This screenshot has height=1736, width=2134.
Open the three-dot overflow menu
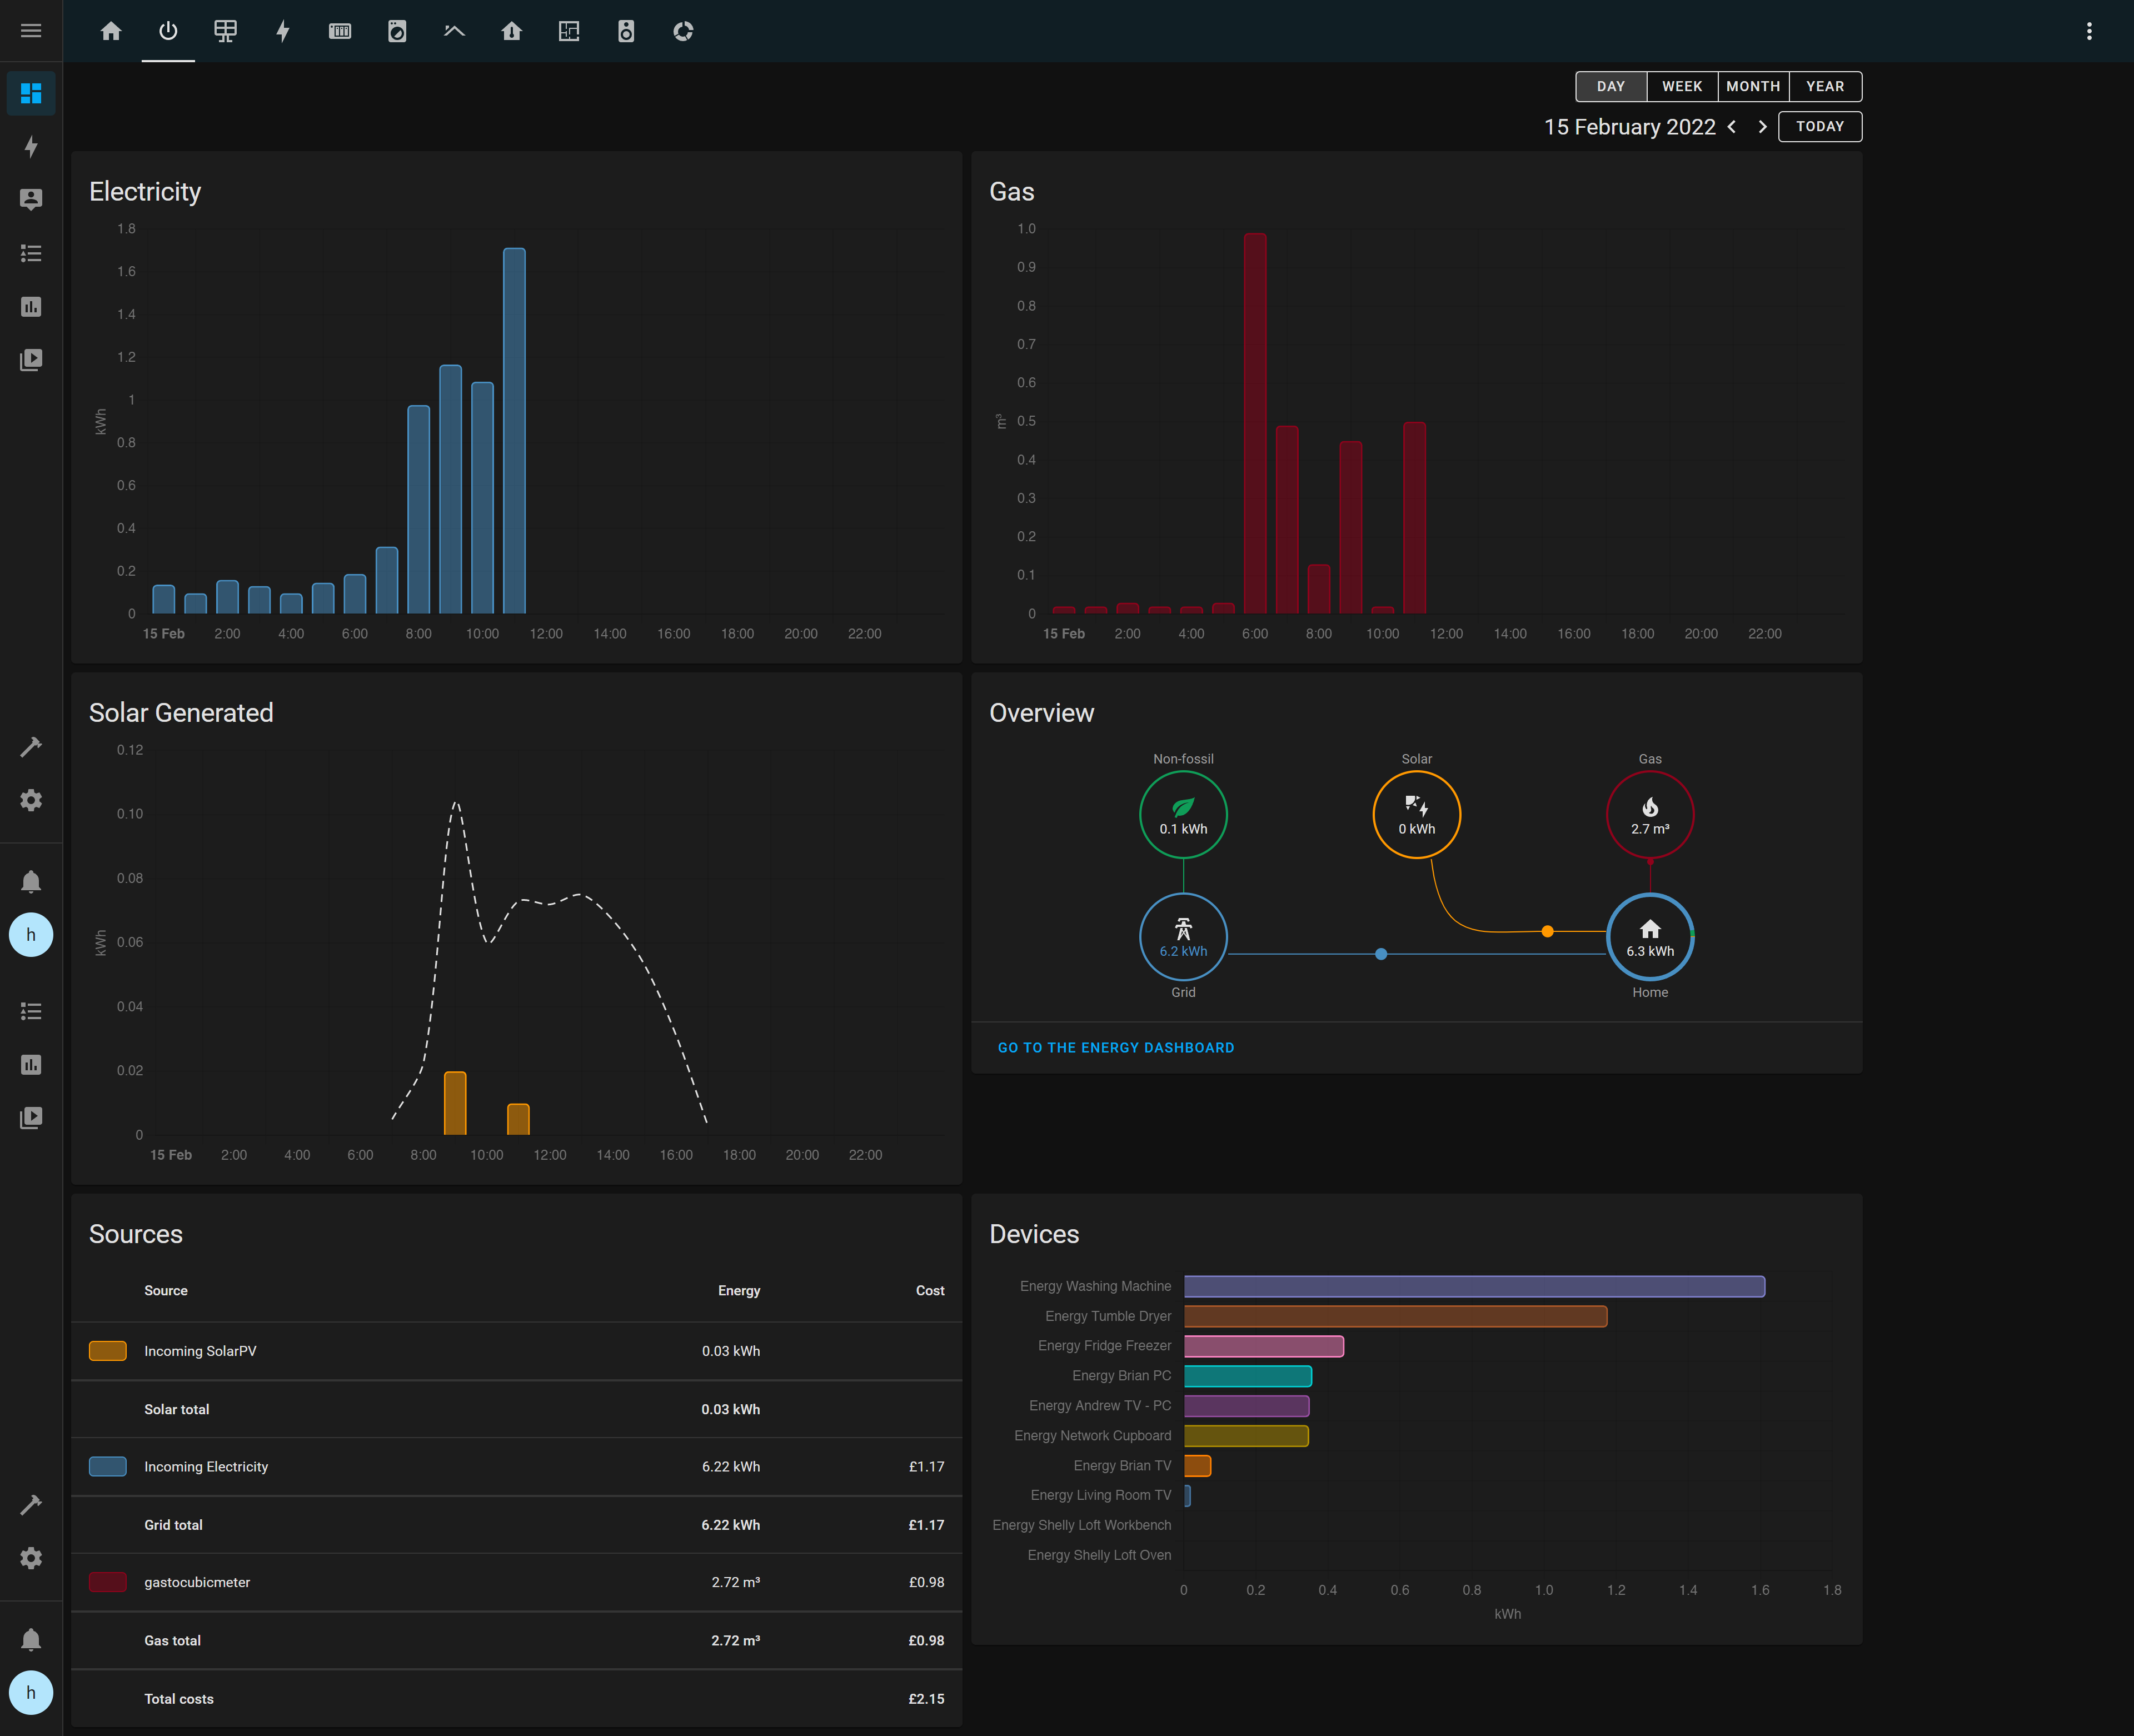[2089, 31]
